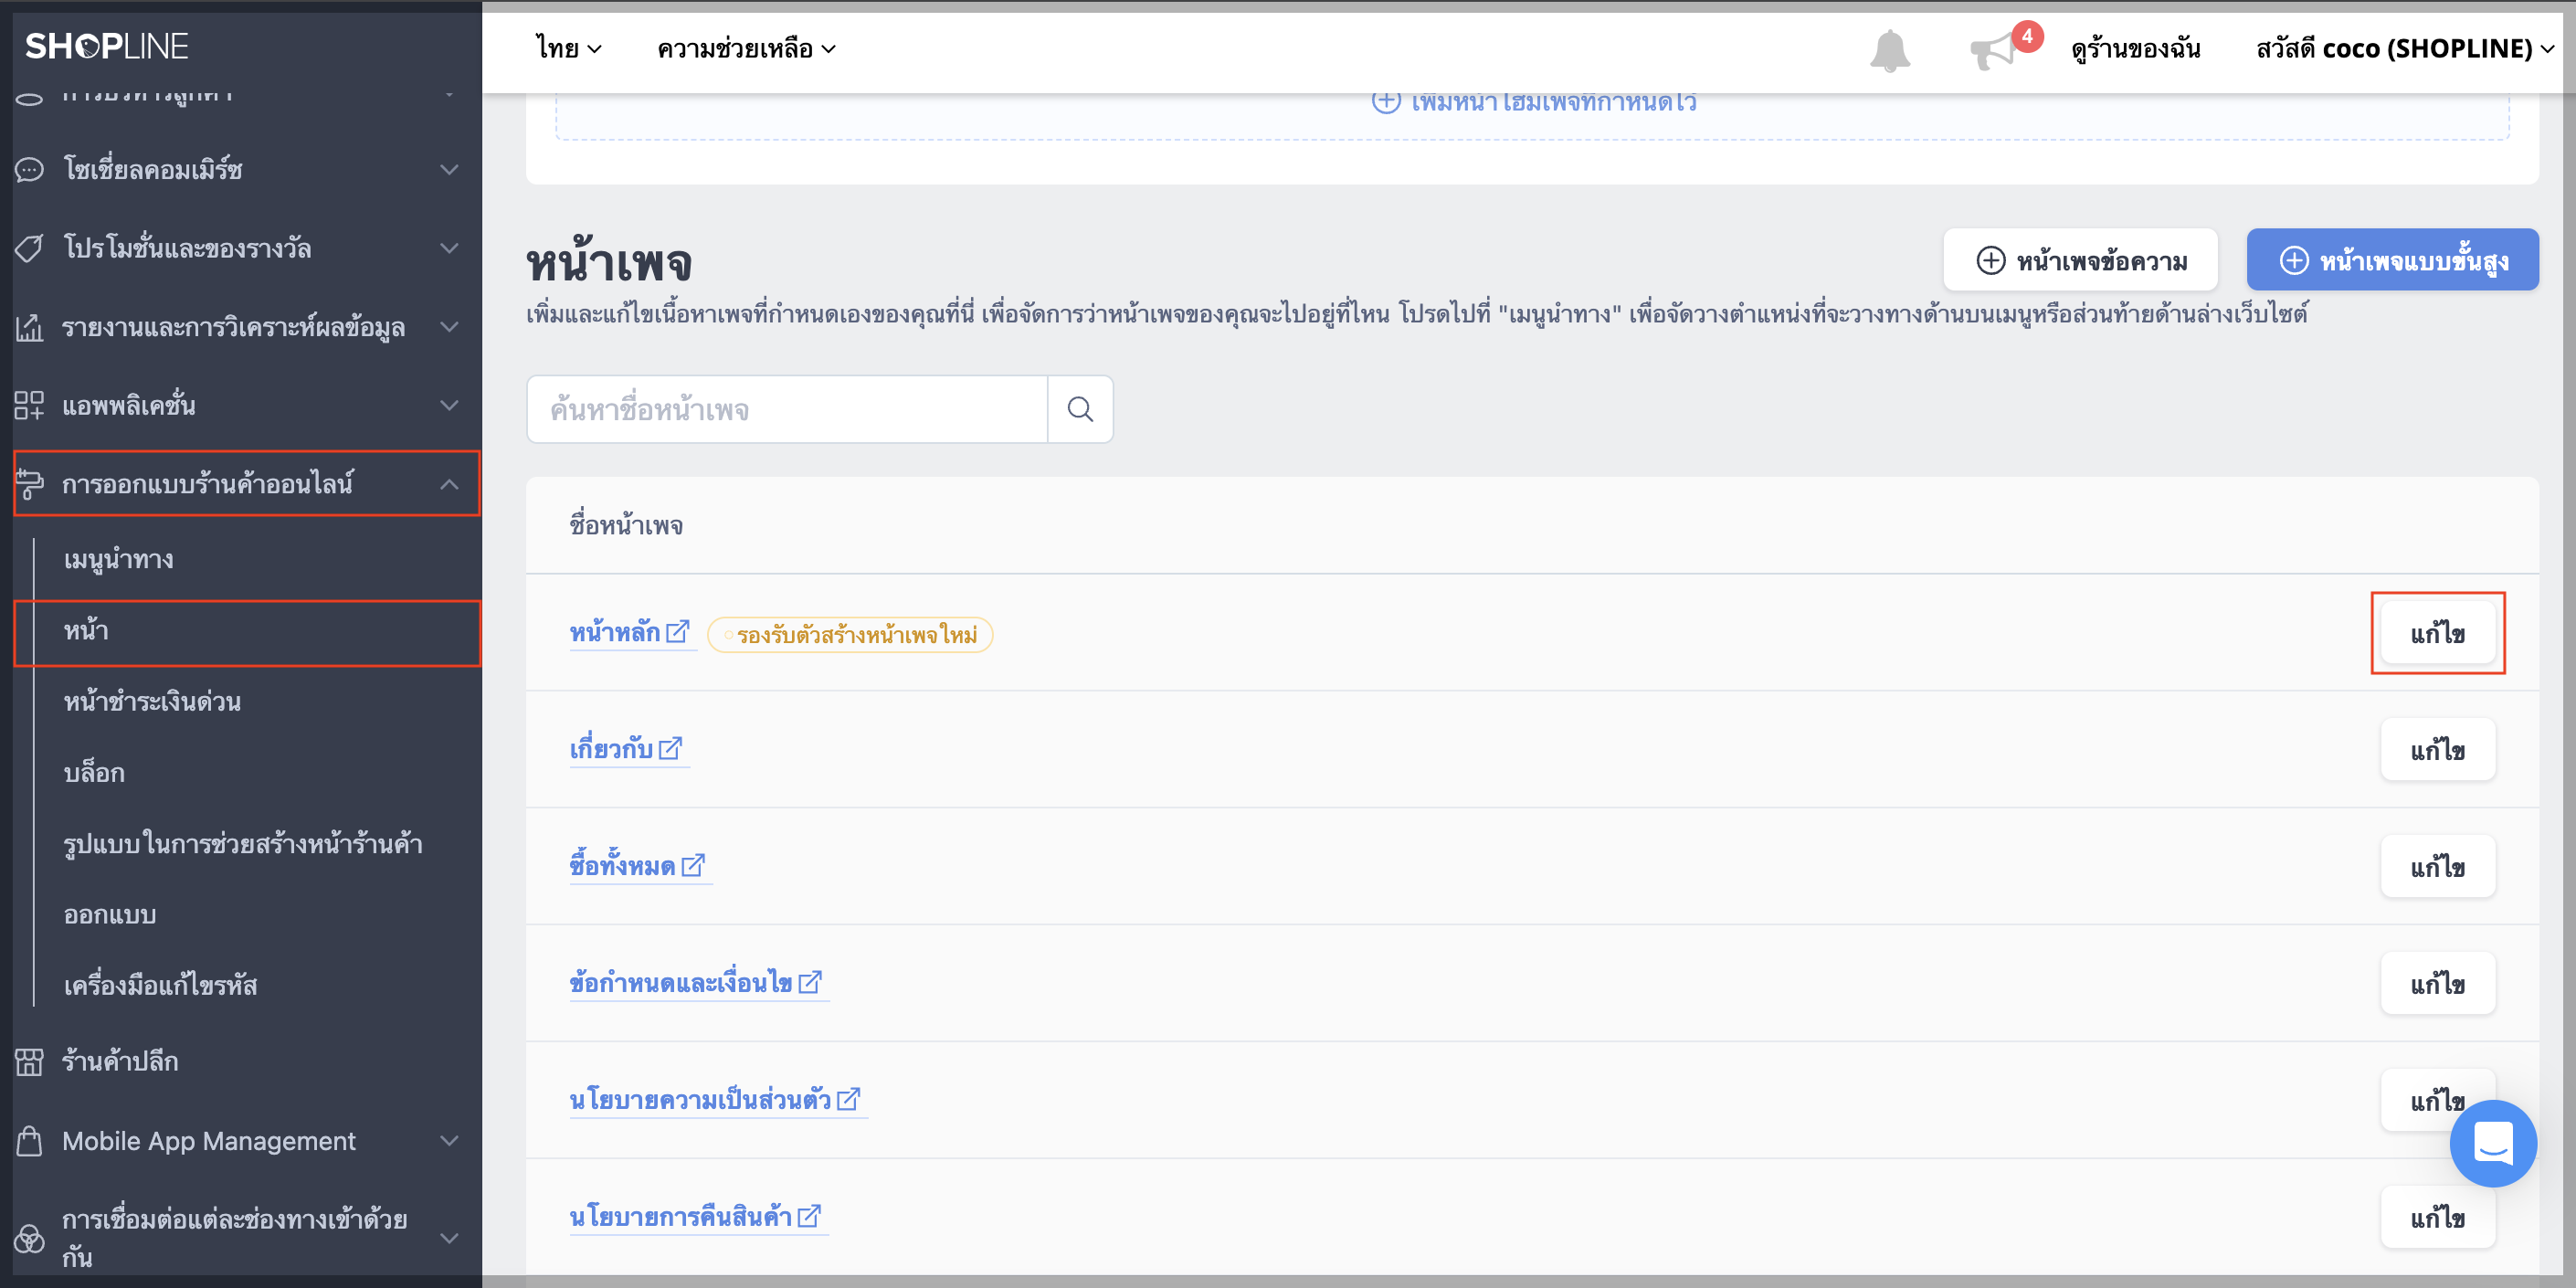Click the แอพพลิเคชั่น grid icon
The width and height of the screenshot is (2576, 1288).
pos(29,405)
